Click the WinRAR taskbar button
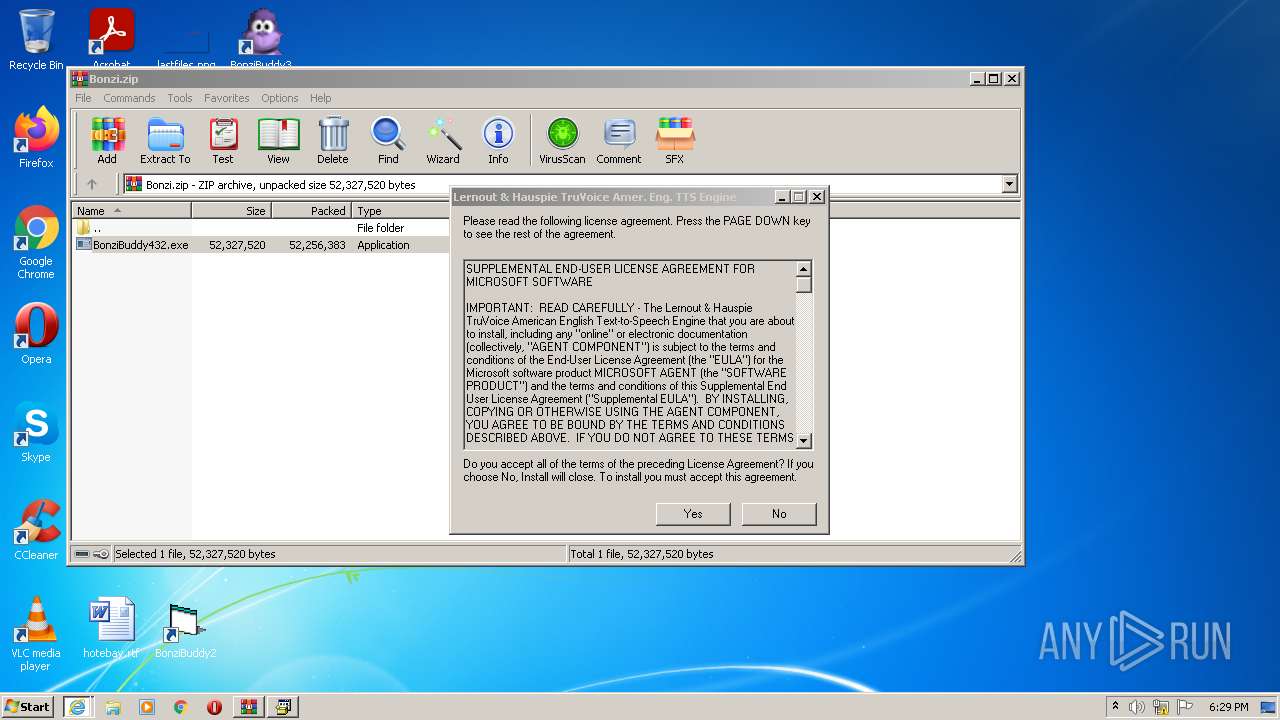The image size is (1280, 720). pyautogui.click(x=248, y=707)
